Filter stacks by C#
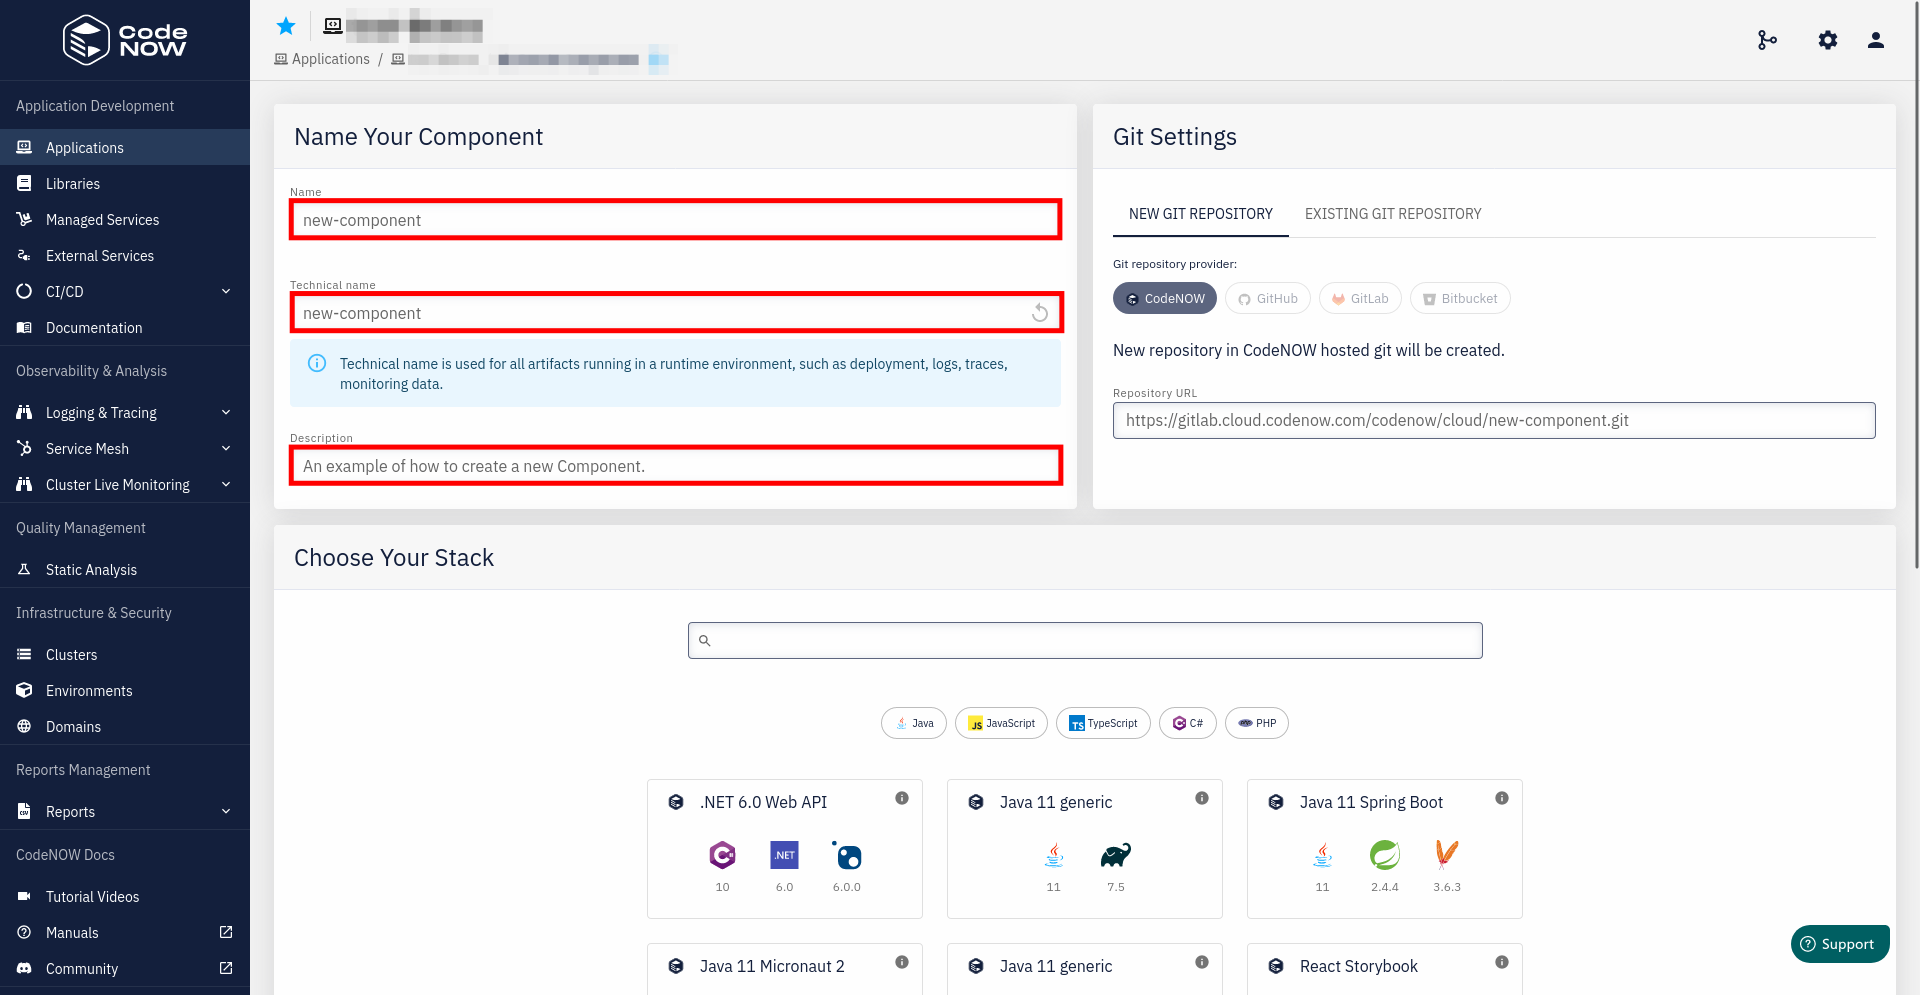This screenshot has width=1920, height=995. pyautogui.click(x=1188, y=723)
